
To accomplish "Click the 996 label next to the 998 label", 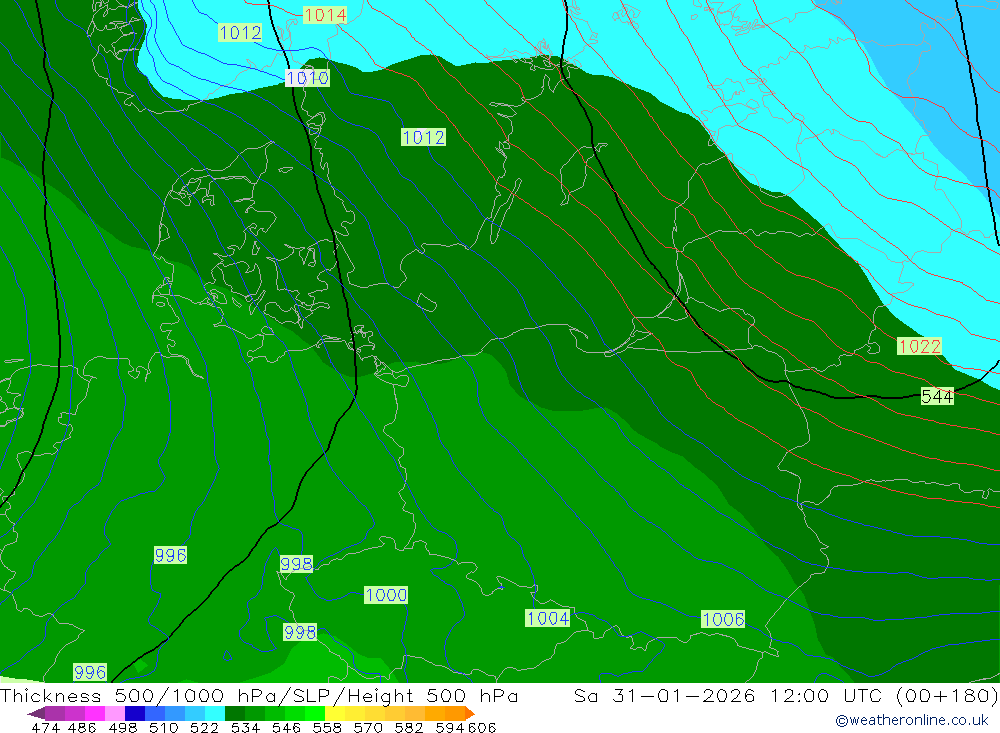I will coord(170,555).
